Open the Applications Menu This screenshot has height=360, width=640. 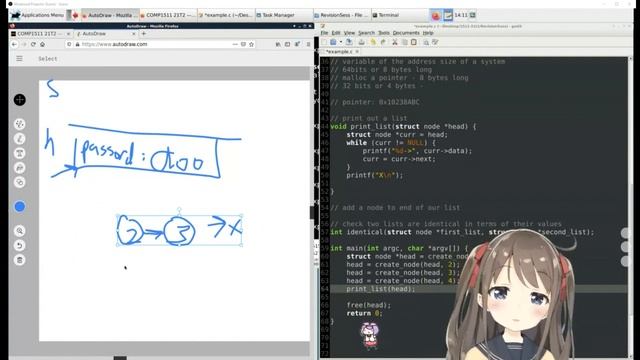tap(38, 15)
